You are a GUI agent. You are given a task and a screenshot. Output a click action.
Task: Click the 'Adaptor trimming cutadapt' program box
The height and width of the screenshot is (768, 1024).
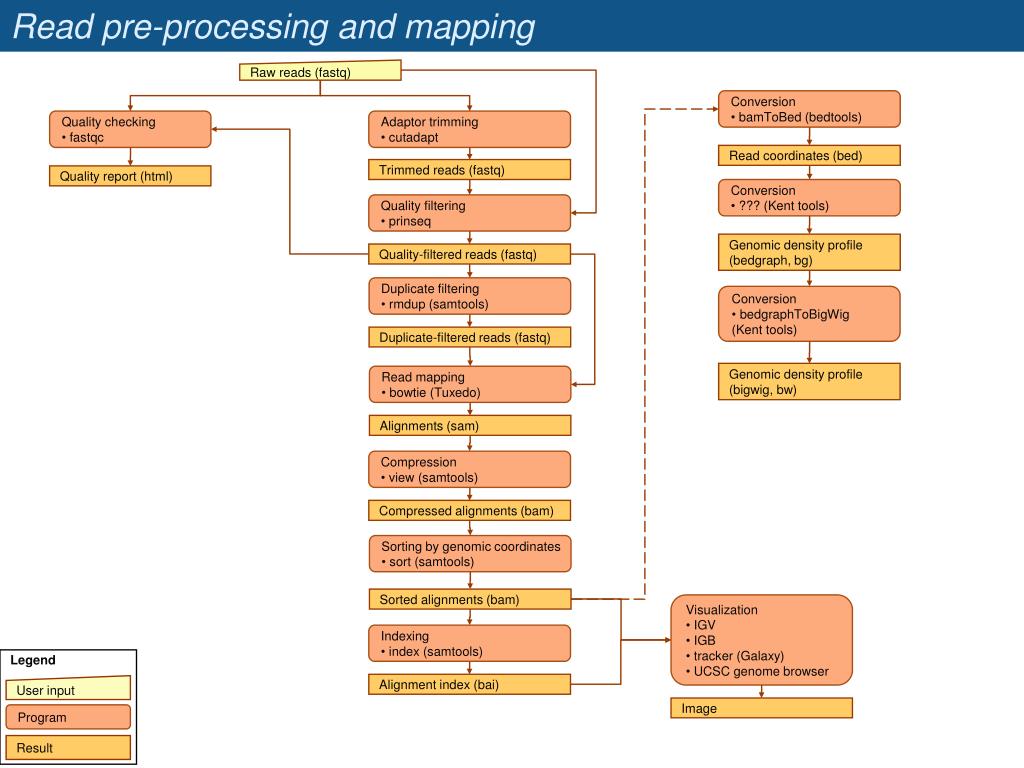click(x=469, y=129)
